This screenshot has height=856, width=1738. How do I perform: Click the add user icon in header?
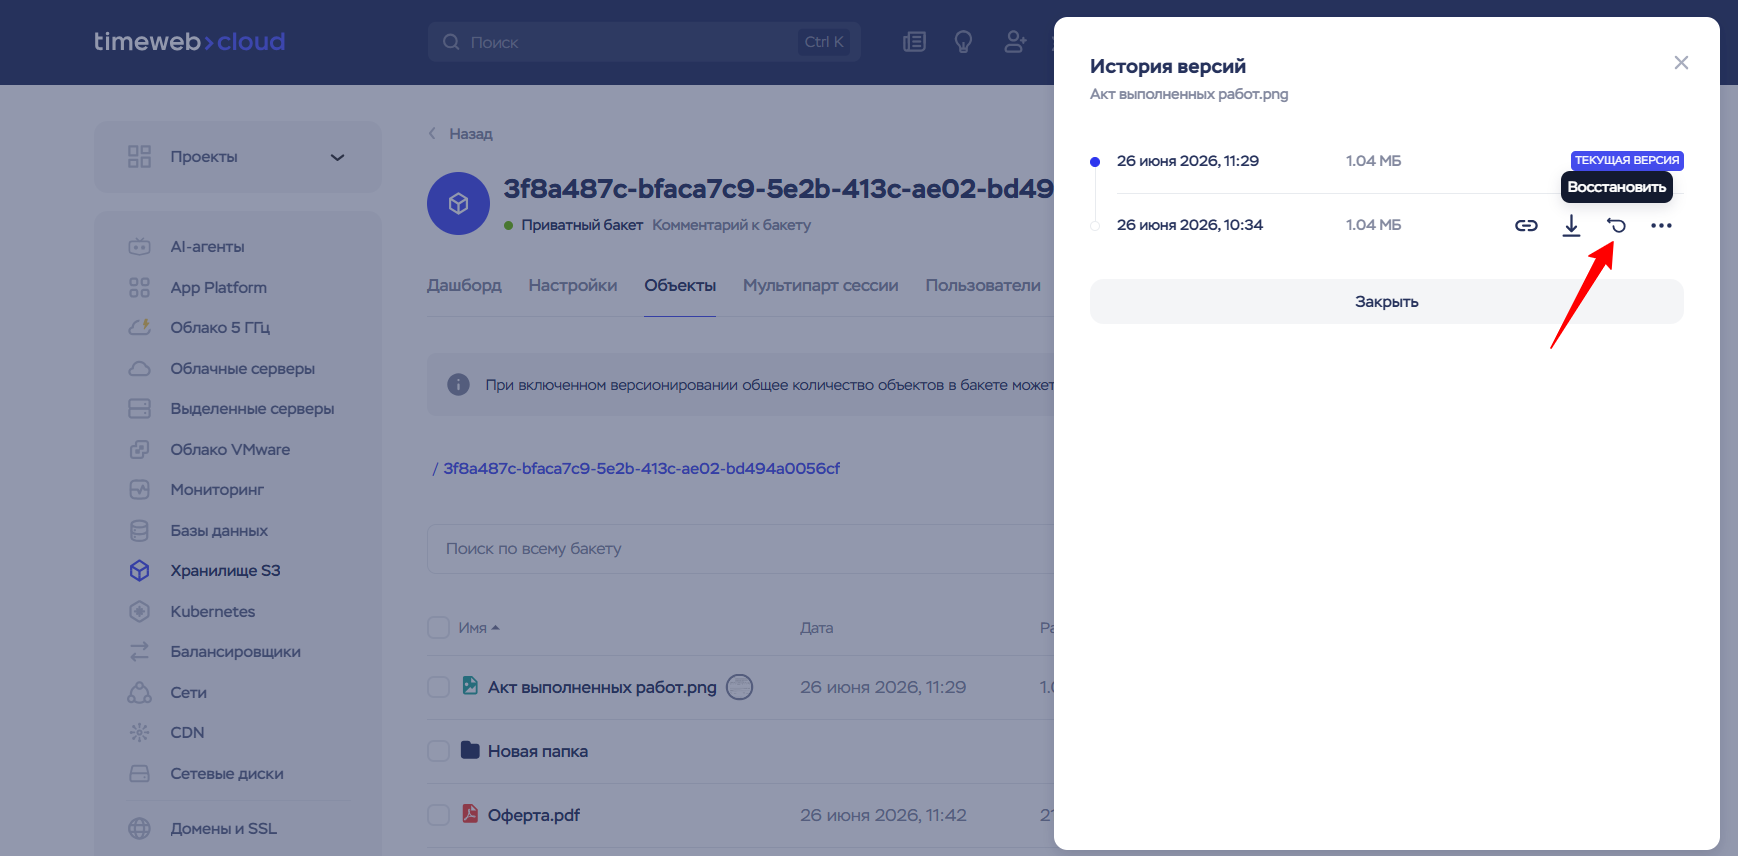pyautogui.click(x=1015, y=42)
